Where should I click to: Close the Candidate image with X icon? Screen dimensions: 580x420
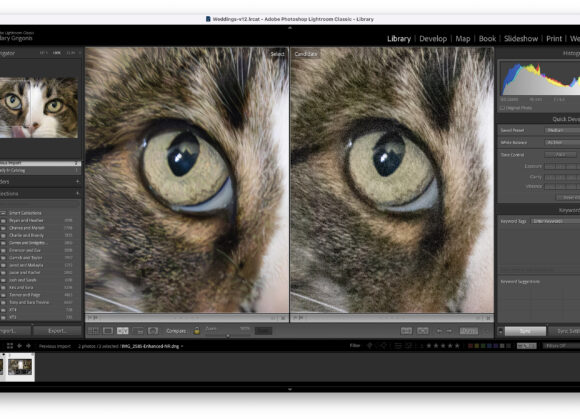click(x=488, y=318)
